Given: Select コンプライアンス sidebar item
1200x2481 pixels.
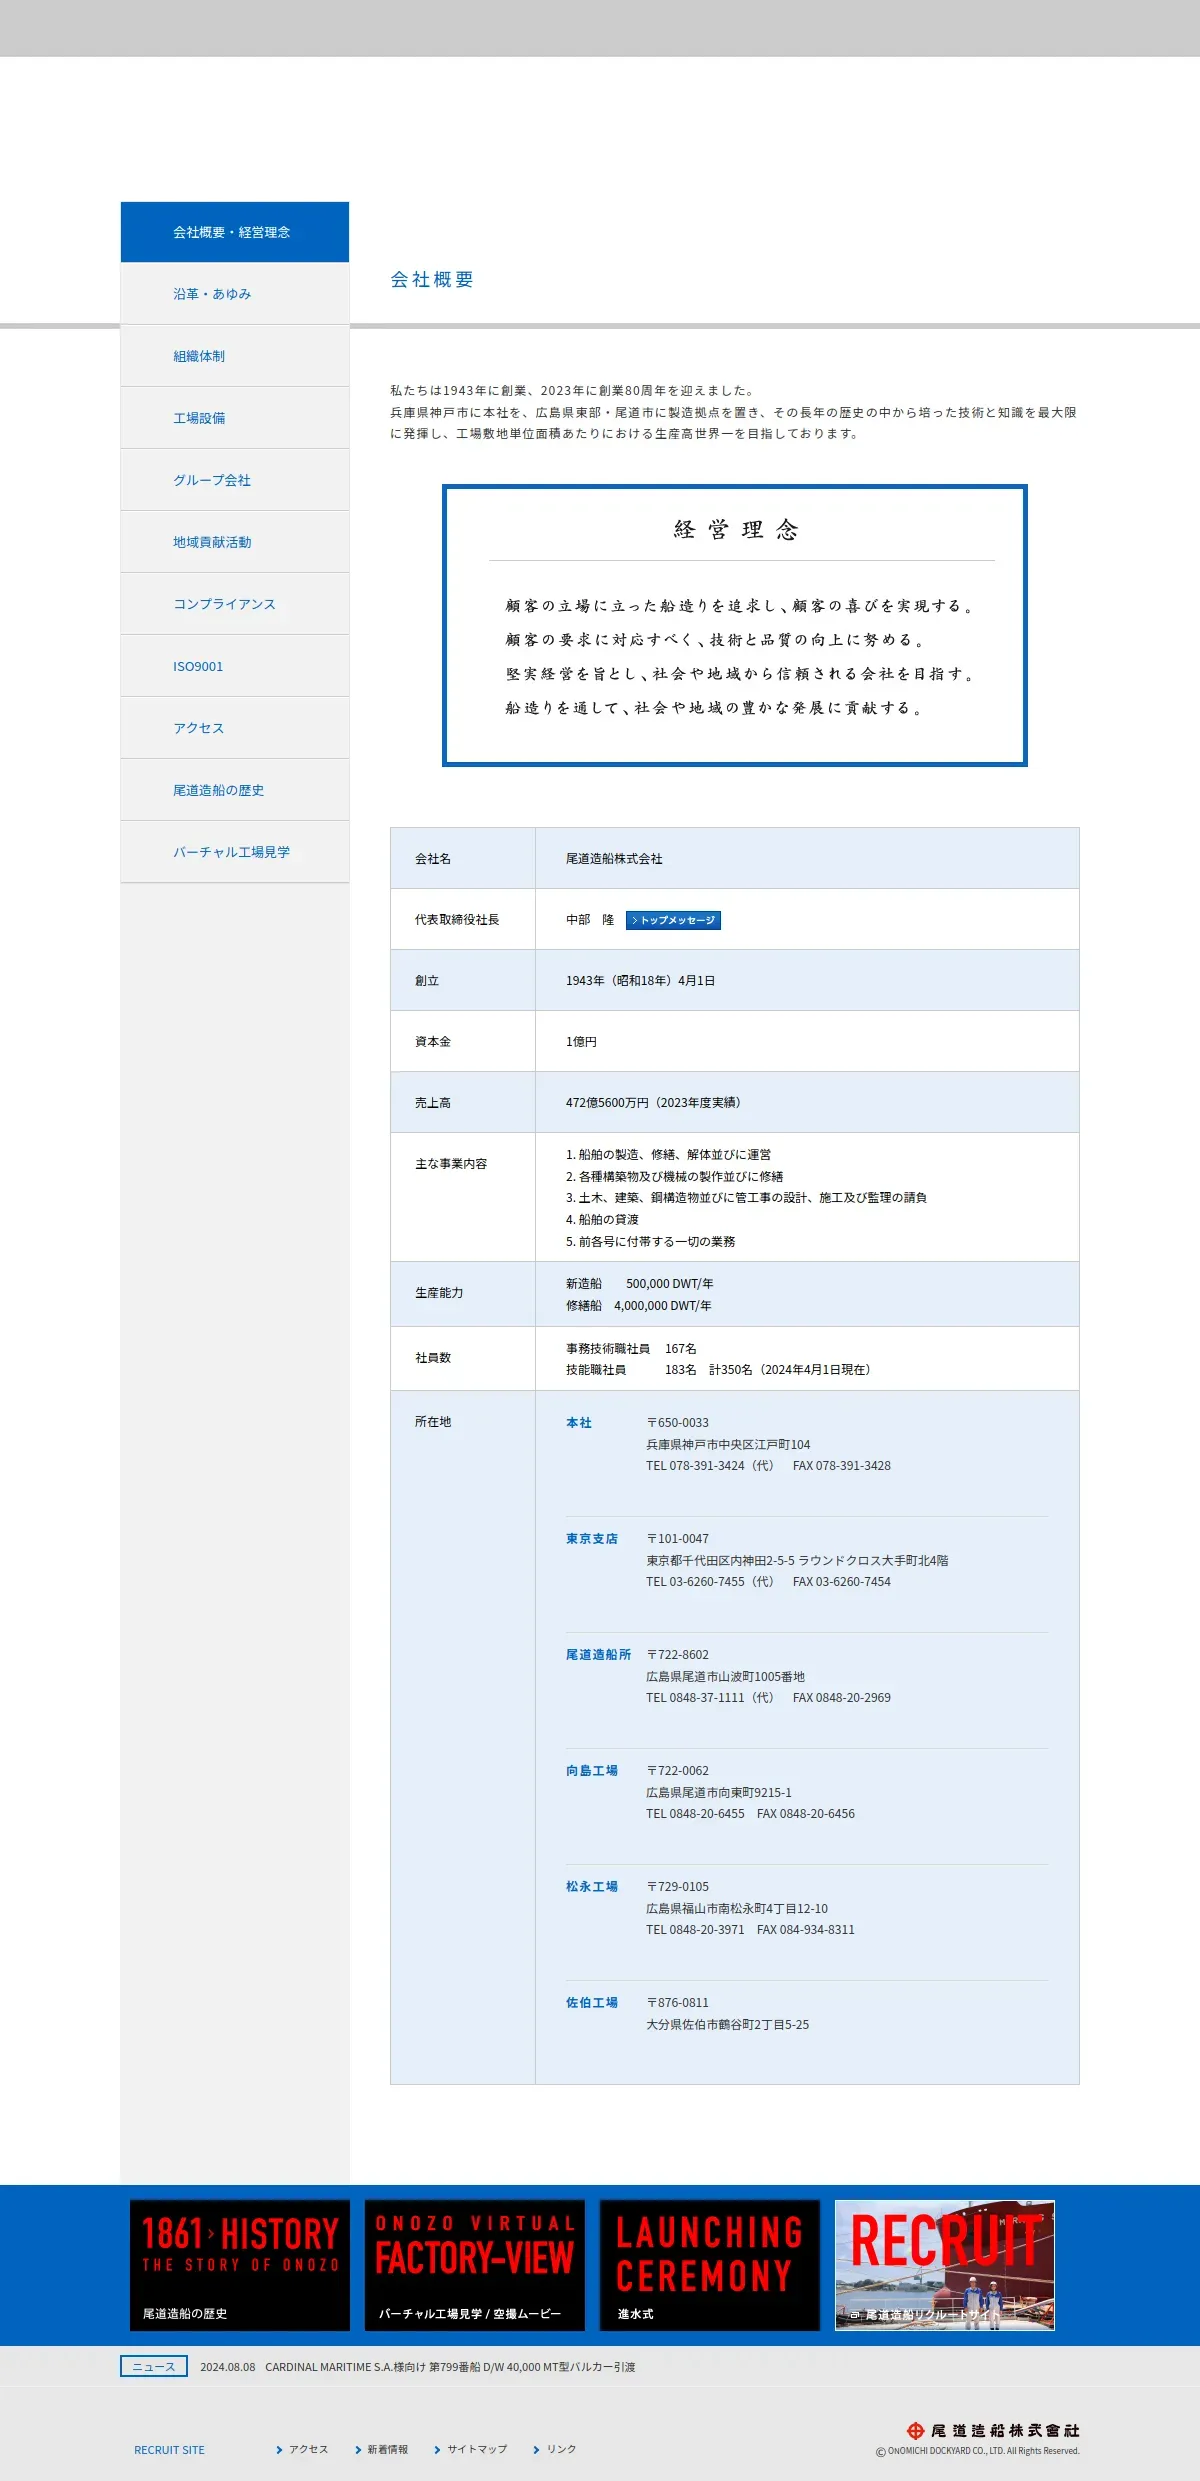Looking at the screenshot, I should pyautogui.click(x=235, y=604).
